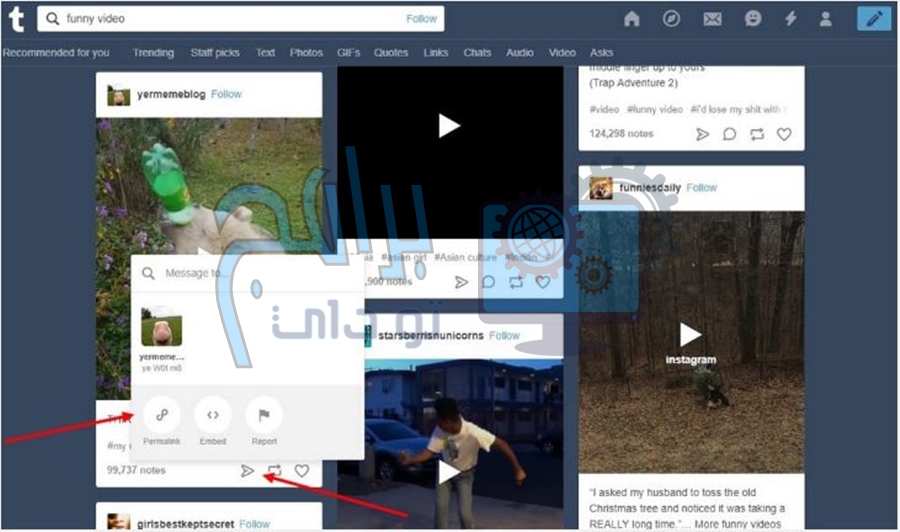
Task: Click the blue pencil compose post button
Action: click(873, 19)
